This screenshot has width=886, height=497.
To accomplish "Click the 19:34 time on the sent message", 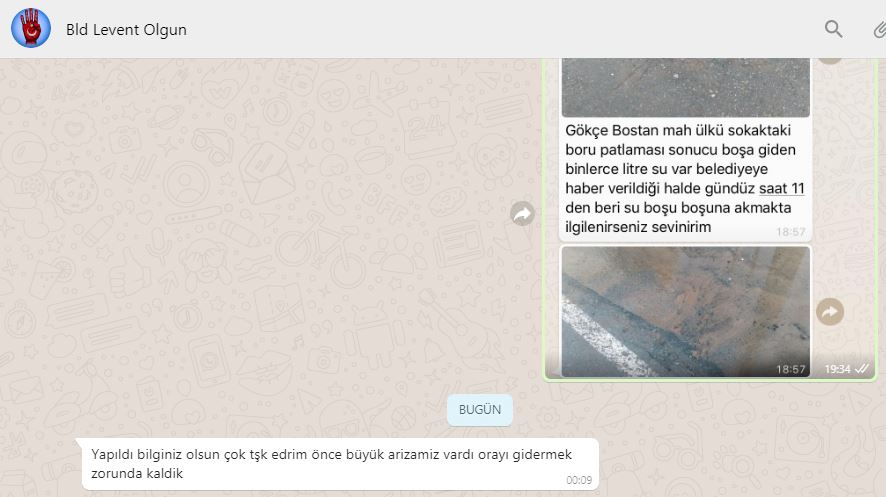I will (x=836, y=369).
